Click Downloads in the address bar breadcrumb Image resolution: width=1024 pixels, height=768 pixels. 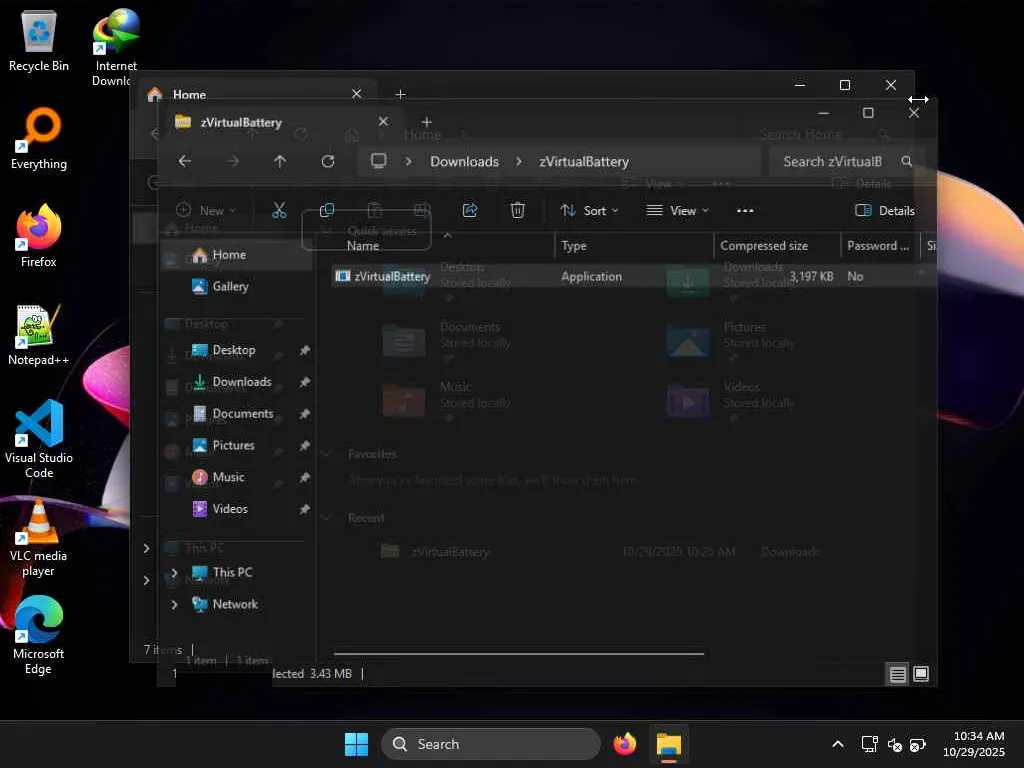pos(464,161)
